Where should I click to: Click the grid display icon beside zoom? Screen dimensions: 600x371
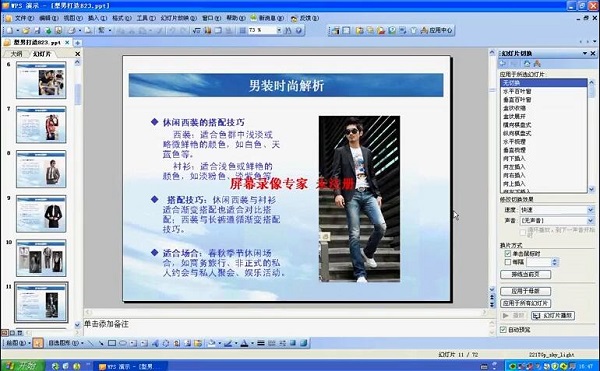(x=242, y=30)
